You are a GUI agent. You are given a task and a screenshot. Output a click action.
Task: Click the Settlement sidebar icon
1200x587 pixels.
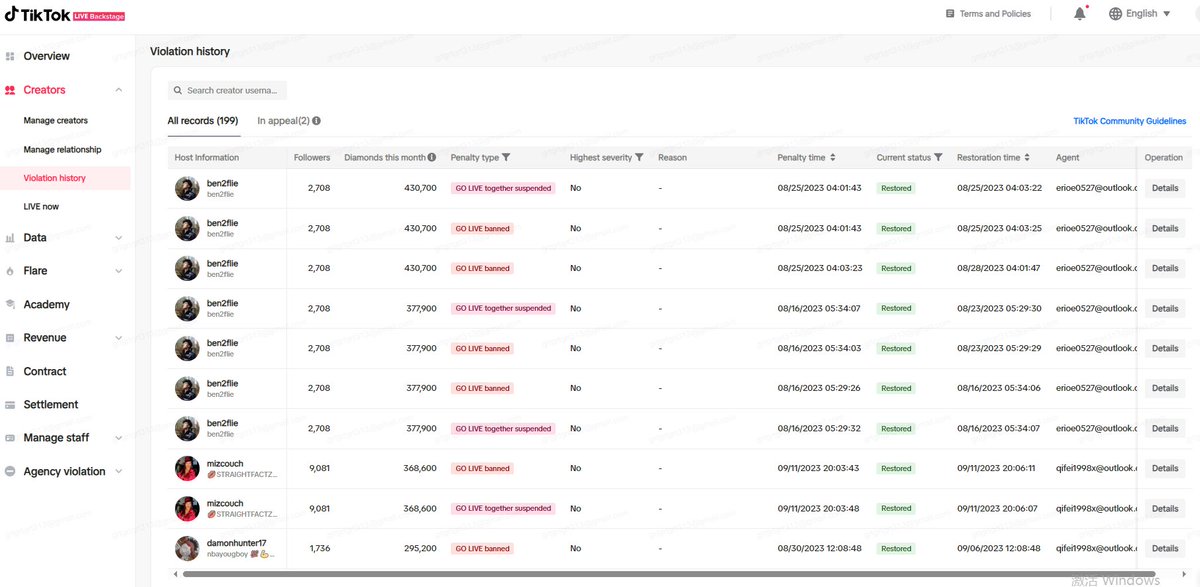[10, 405]
